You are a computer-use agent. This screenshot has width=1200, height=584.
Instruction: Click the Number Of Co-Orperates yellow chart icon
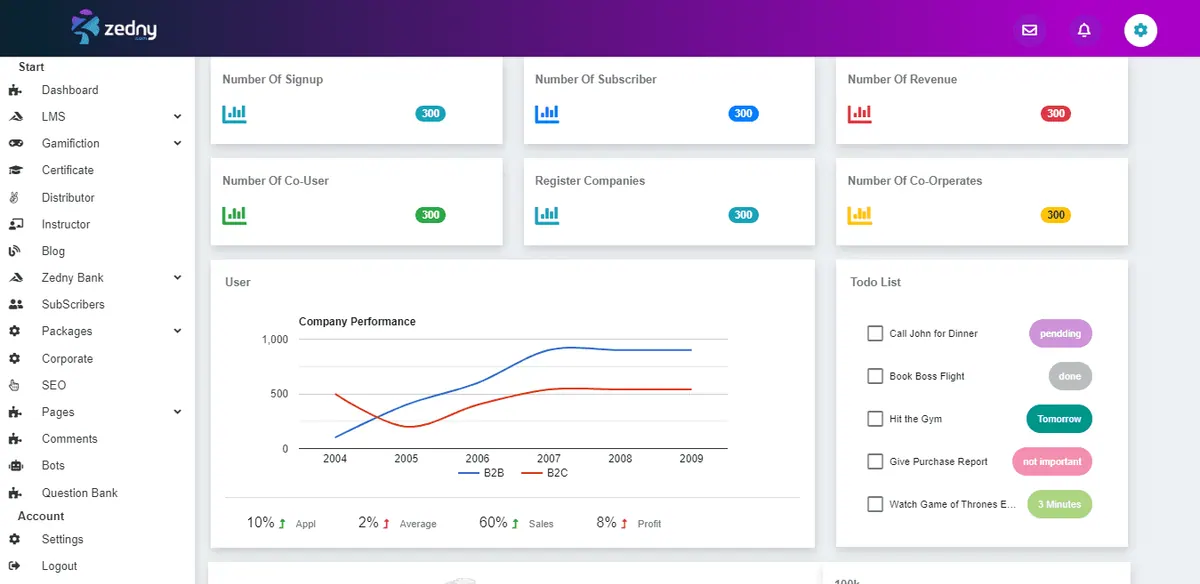click(x=860, y=215)
